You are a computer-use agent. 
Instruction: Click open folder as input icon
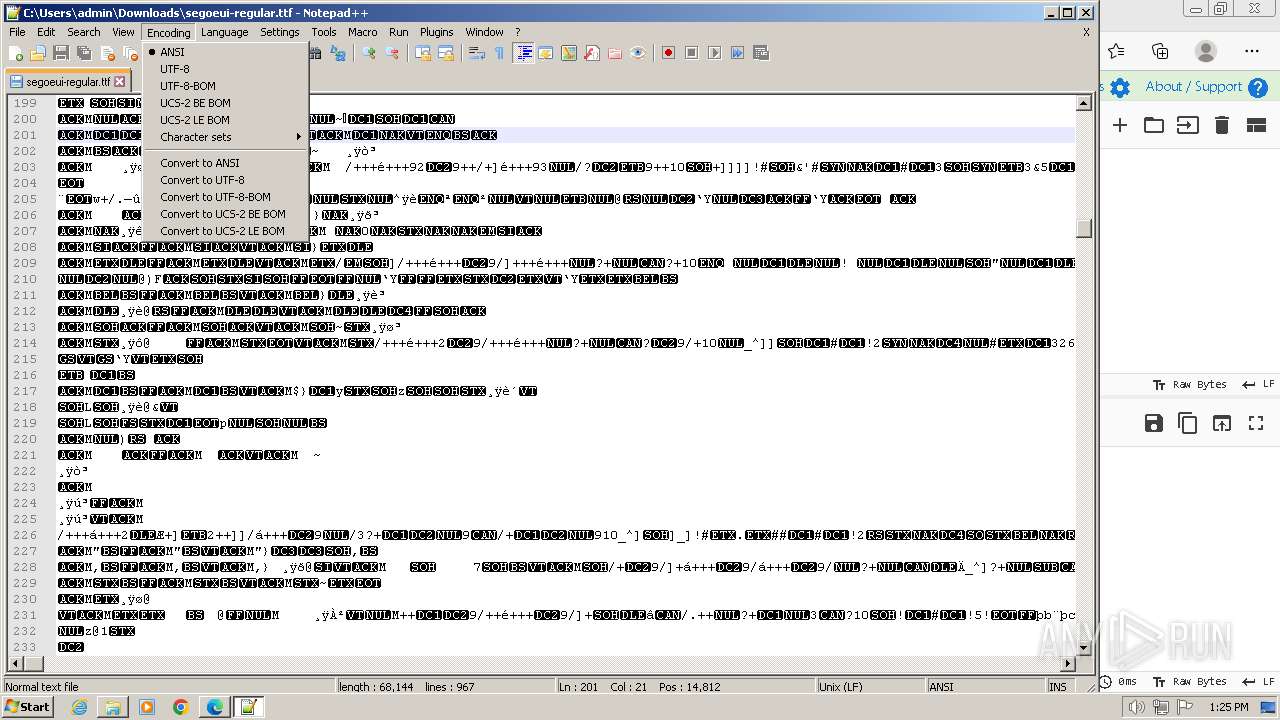tap(1154, 125)
